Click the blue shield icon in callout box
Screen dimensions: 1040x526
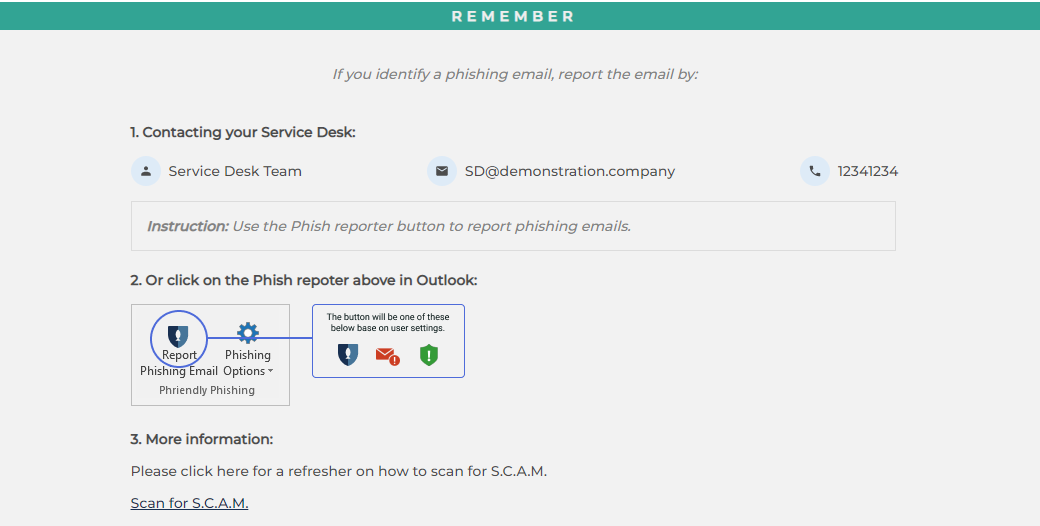pos(348,355)
